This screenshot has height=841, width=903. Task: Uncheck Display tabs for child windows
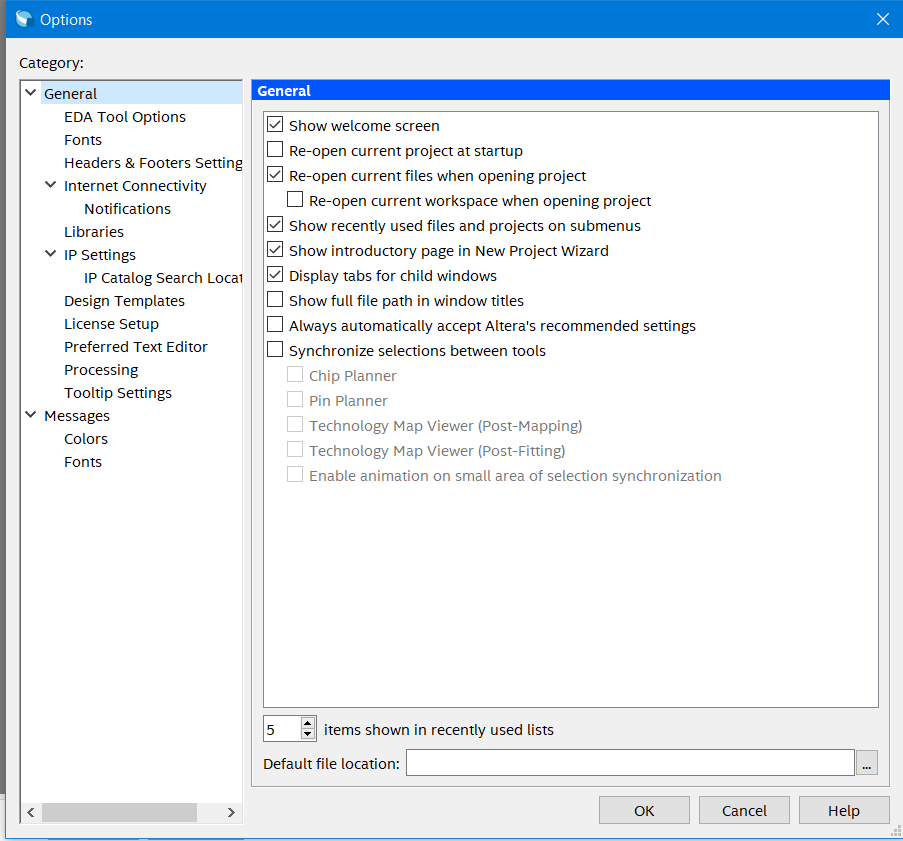pos(275,275)
